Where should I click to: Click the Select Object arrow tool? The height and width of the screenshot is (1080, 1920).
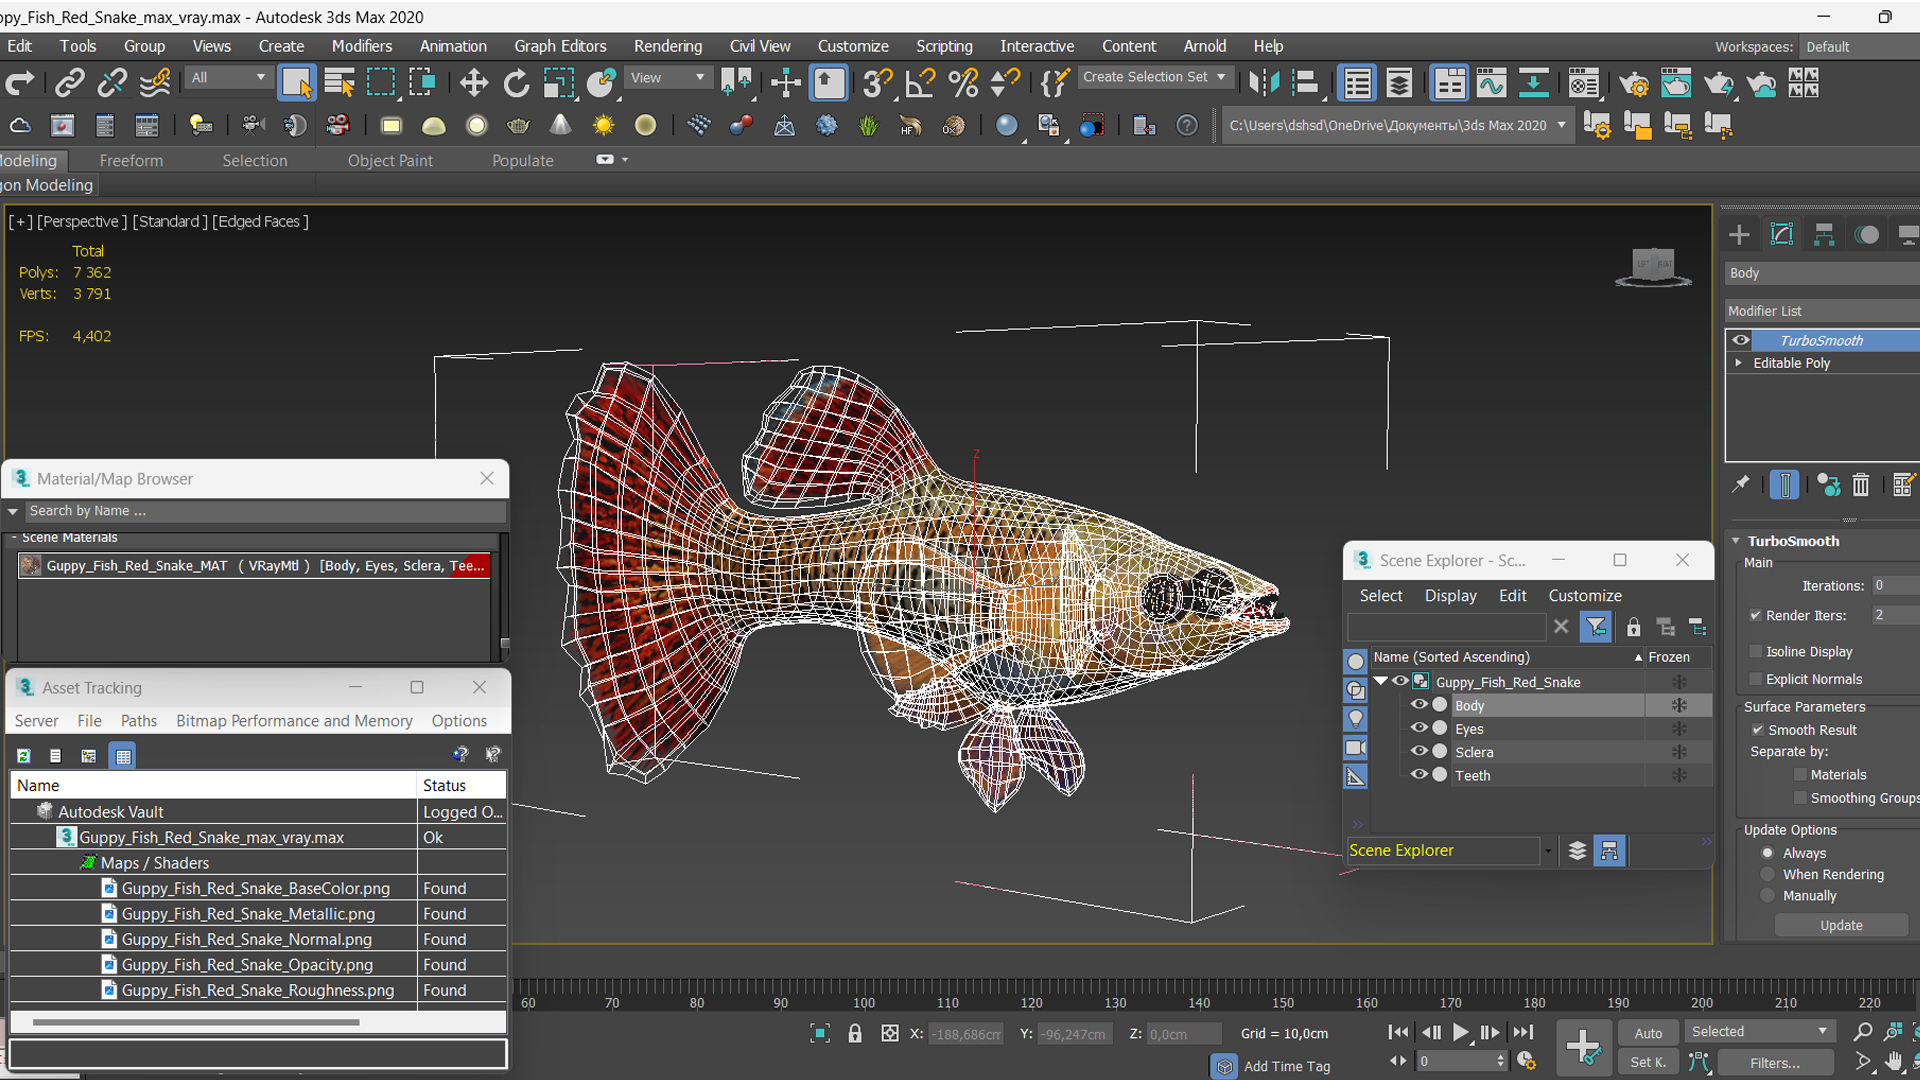point(296,83)
